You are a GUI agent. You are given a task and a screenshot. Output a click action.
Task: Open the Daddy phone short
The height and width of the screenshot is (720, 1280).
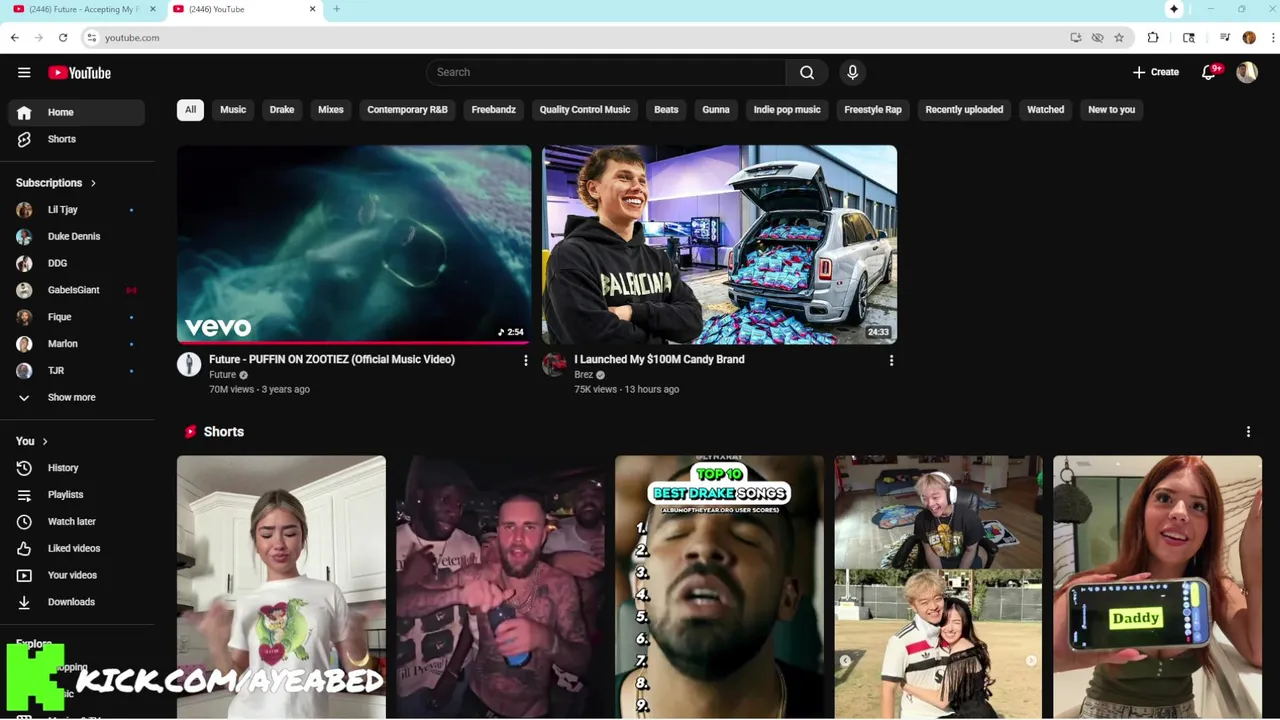1157,587
